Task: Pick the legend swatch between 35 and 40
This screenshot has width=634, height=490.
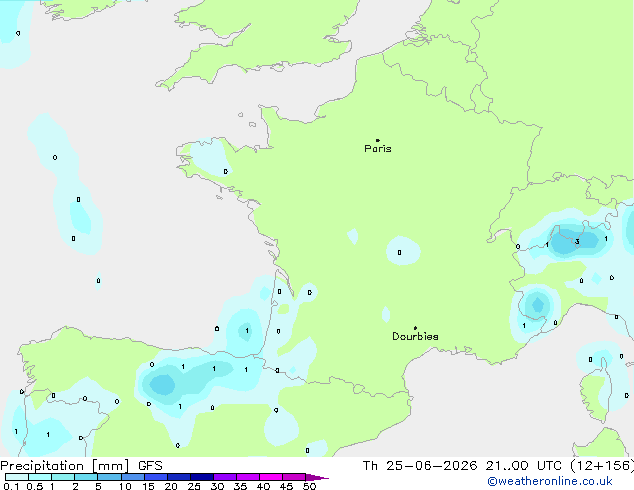Action: click(x=248, y=477)
